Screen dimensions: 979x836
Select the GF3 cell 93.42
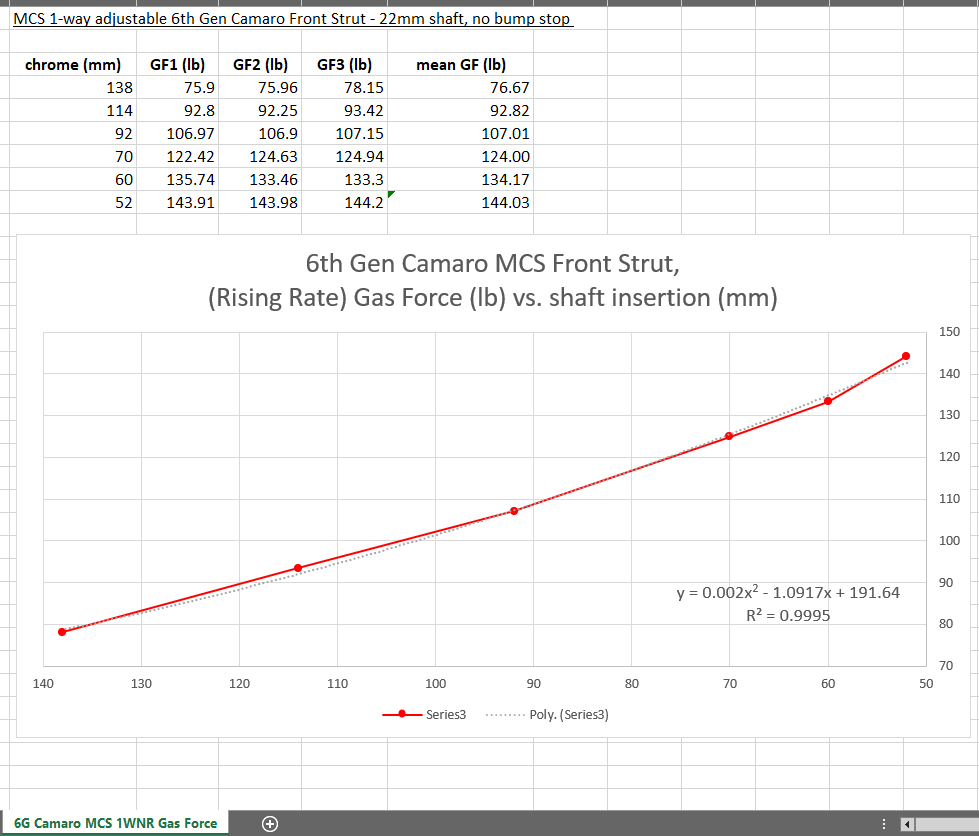click(x=344, y=111)
